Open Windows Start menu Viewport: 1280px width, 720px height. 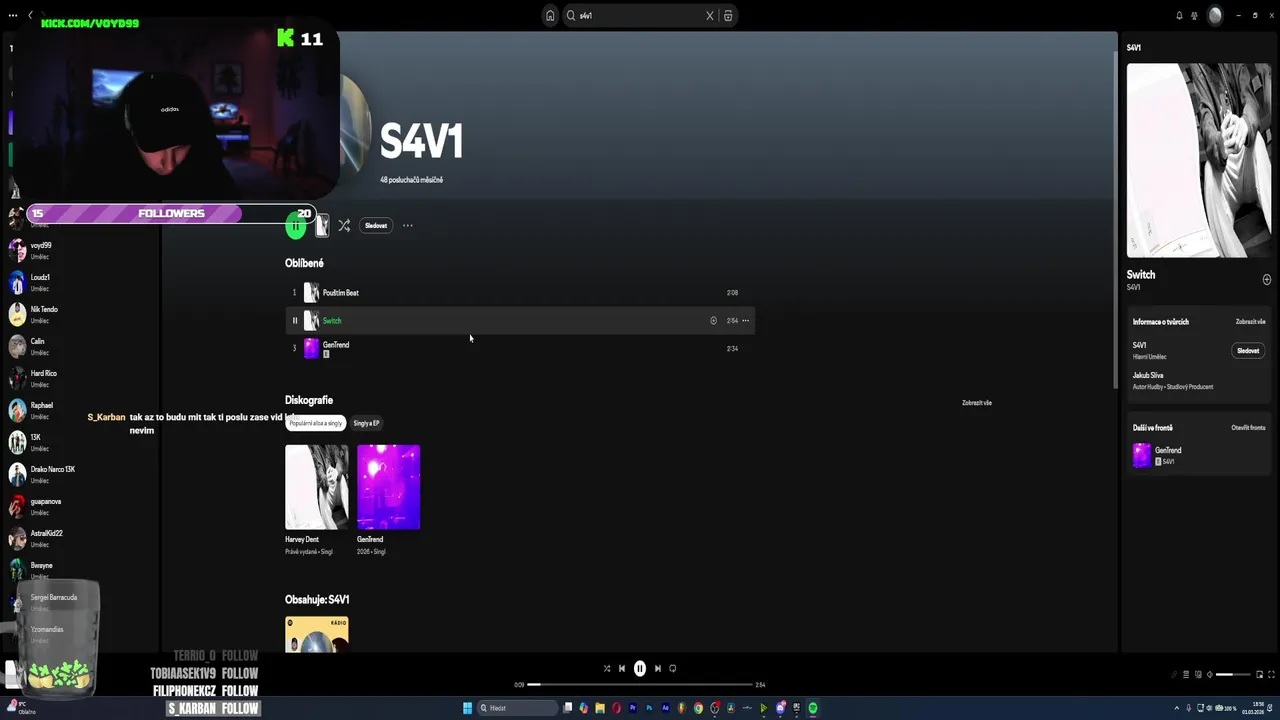point(467,708)
